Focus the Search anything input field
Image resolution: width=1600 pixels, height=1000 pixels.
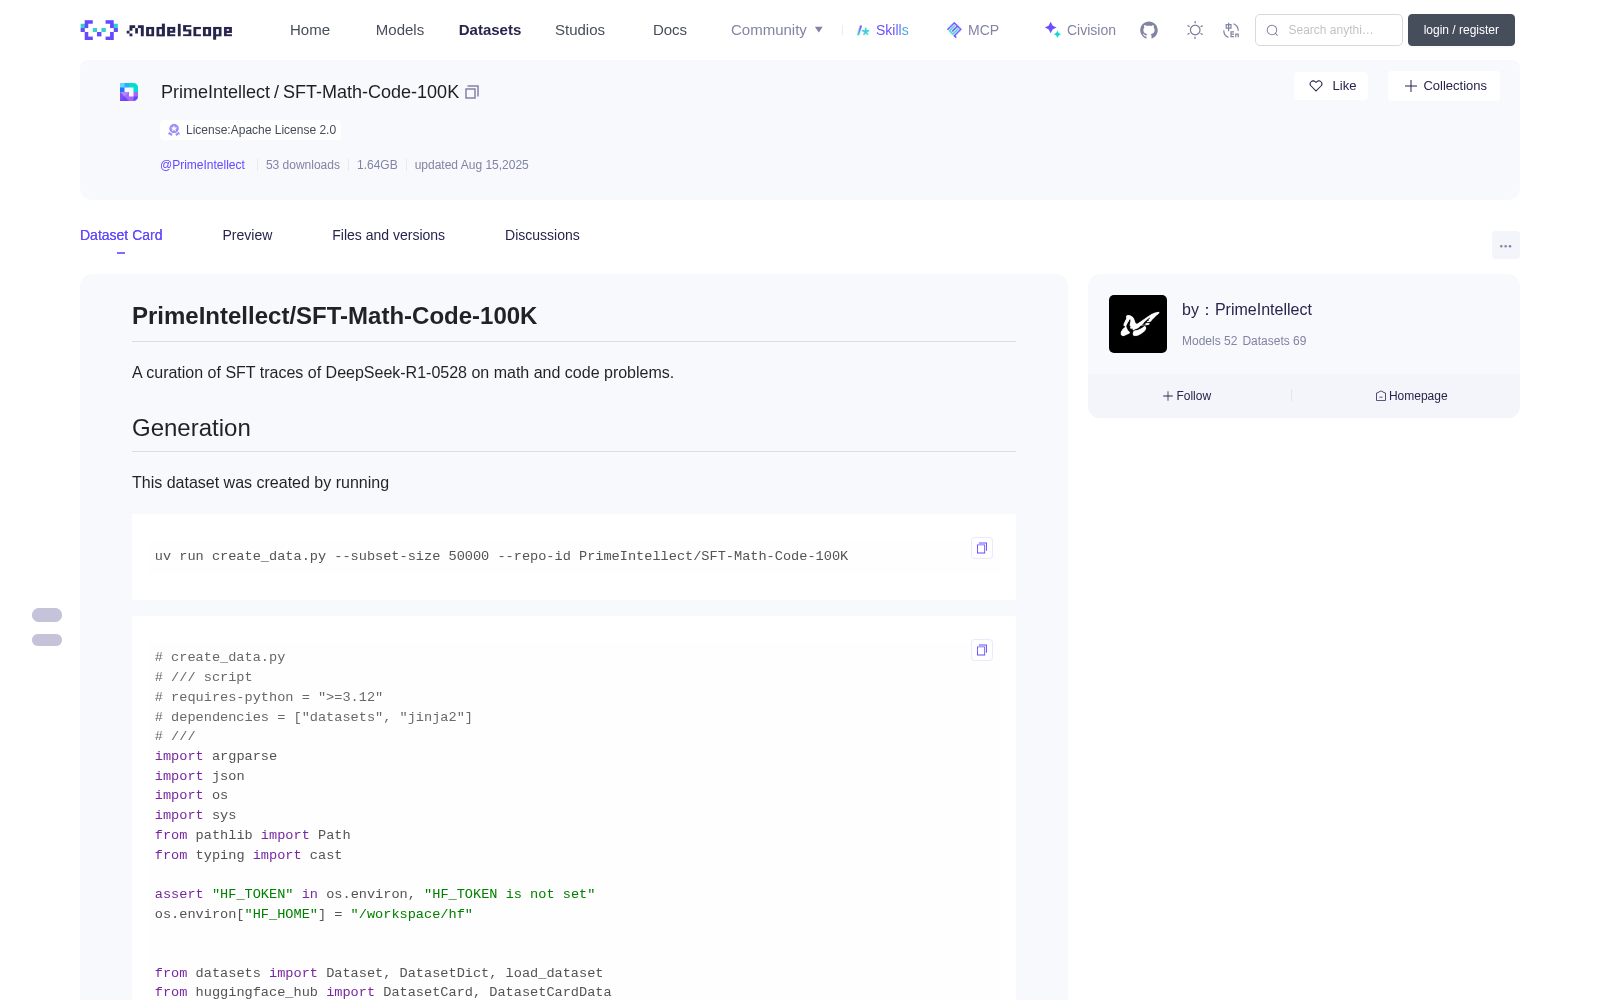point(1329,30)
